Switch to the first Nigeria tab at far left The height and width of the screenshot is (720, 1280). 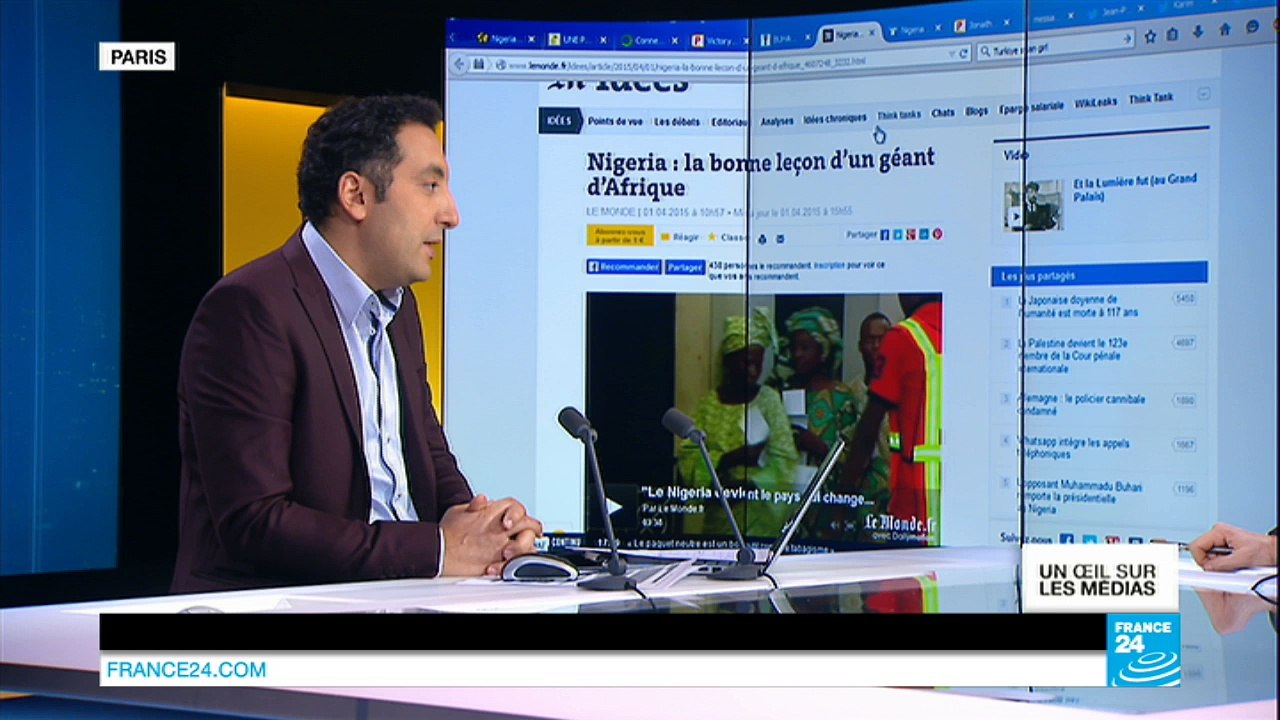tap(506, 38)
